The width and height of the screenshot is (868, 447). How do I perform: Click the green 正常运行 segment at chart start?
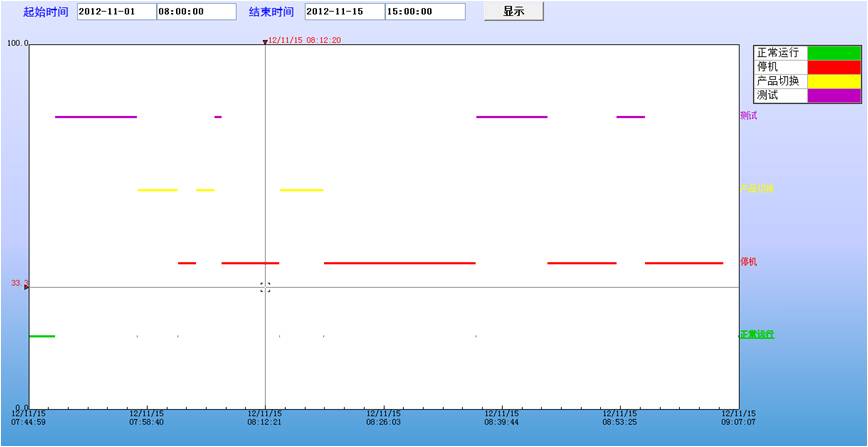[41, 336]
